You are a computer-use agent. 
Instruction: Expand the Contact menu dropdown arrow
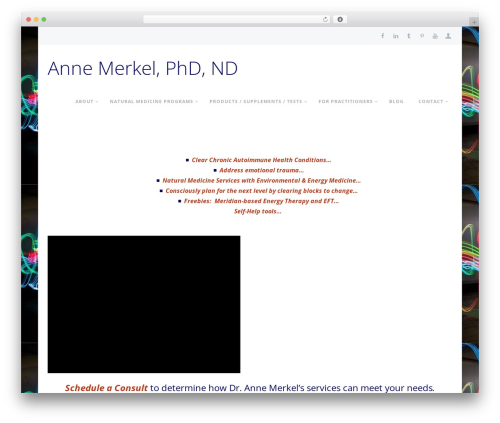pos(447,102)
